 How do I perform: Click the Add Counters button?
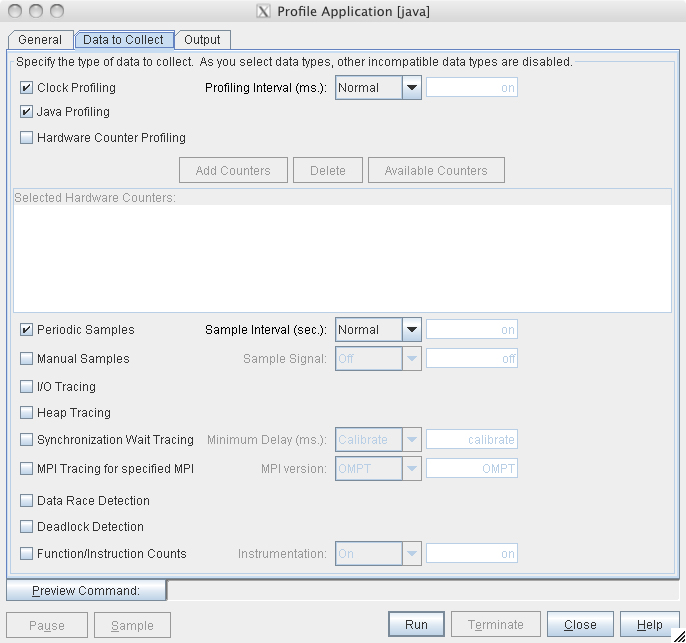pyautogui.click(x=233, y=170)
